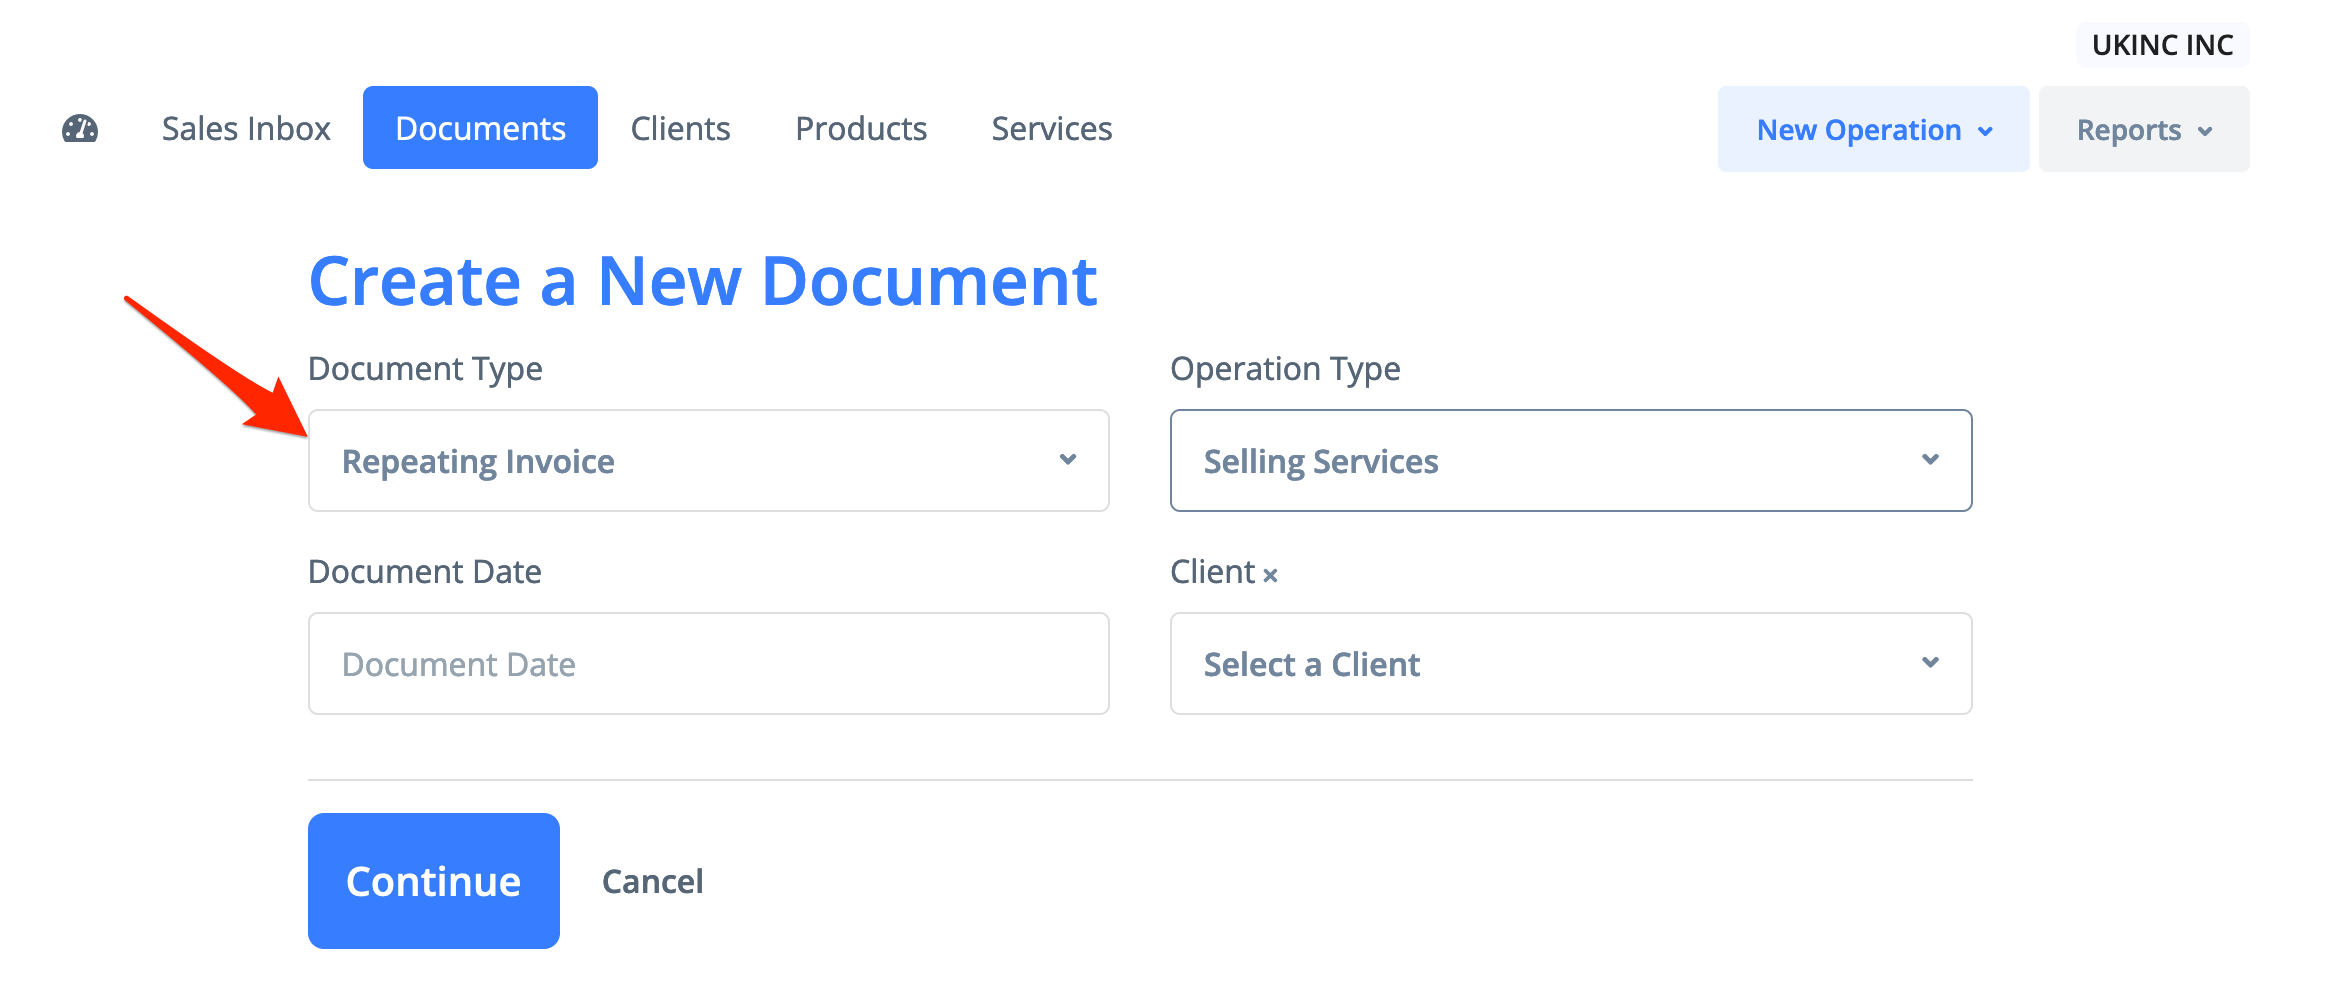
Task: Click the Operation Type label
Action: click(x=1285, y=369)
